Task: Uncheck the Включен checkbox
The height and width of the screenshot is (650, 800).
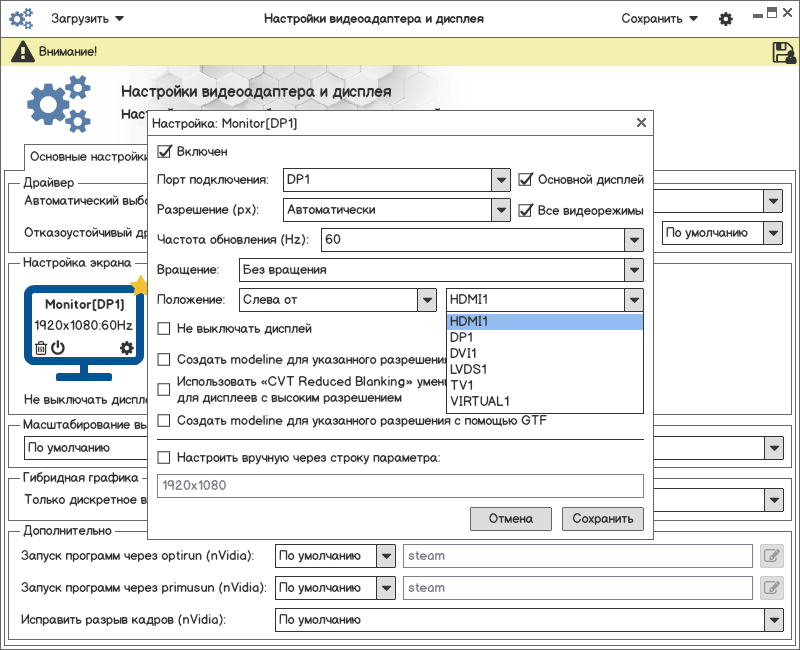Action: coord(165,152)
